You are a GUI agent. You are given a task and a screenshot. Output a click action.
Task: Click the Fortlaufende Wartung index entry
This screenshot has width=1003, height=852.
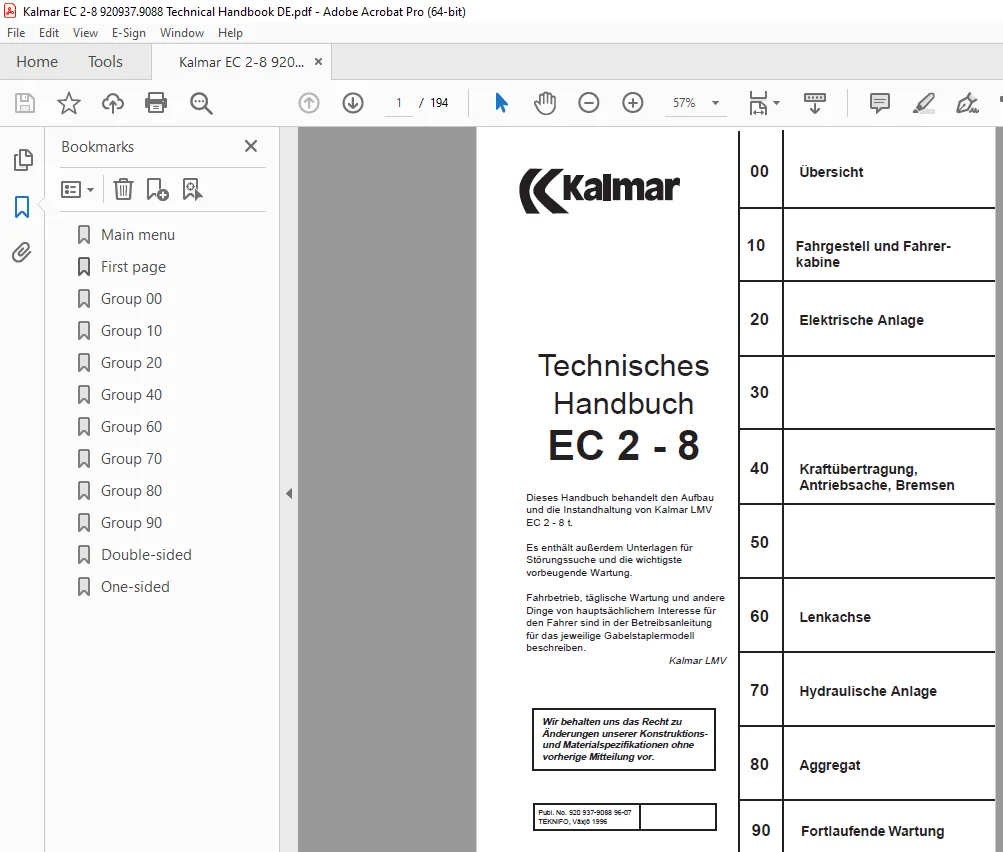tap(873, 831)
